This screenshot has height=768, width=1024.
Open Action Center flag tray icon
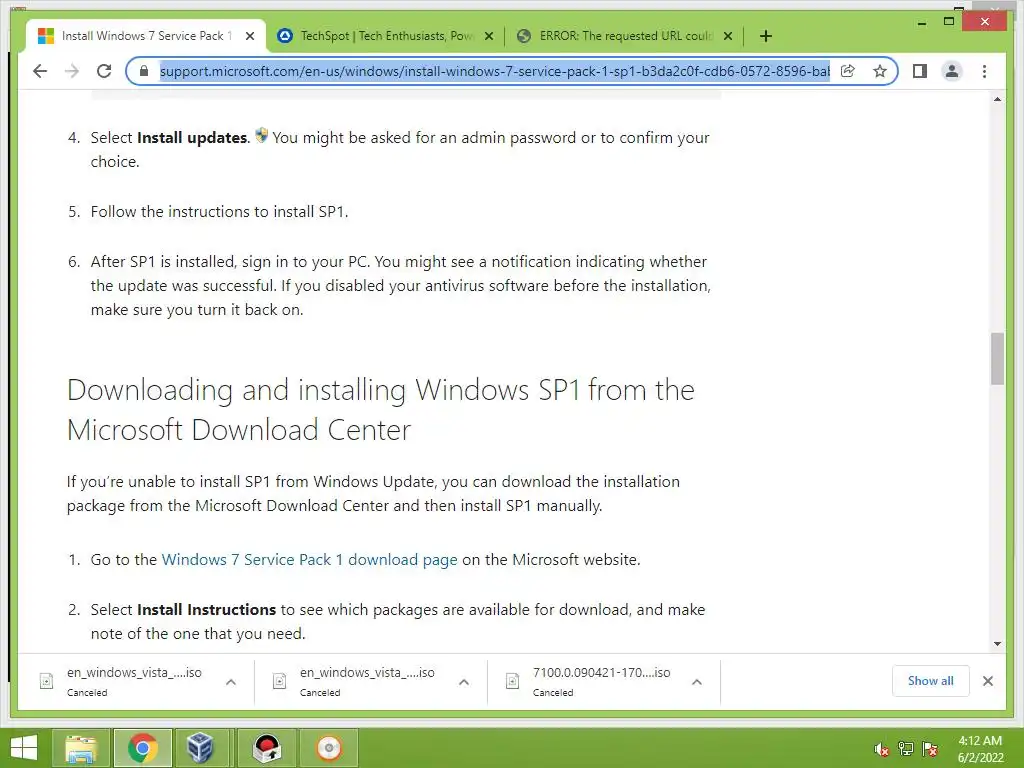(930, 749)
